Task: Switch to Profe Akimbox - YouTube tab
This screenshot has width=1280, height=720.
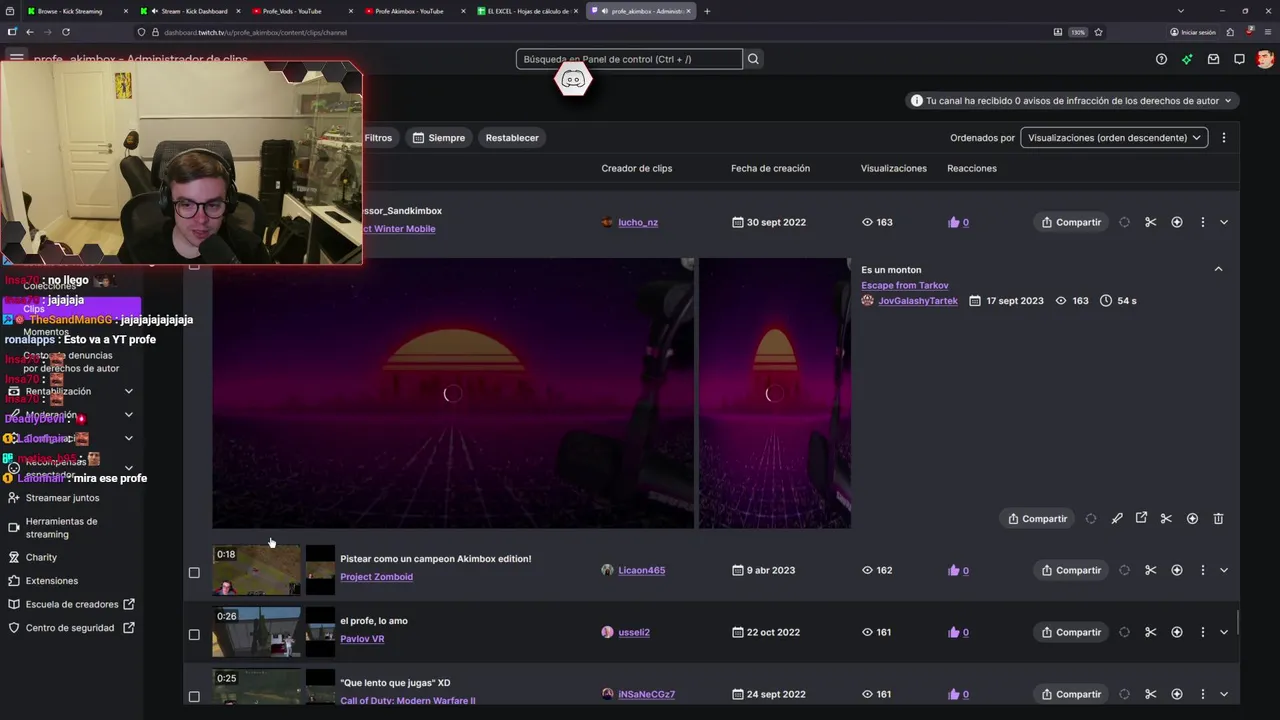Action: 413,11
